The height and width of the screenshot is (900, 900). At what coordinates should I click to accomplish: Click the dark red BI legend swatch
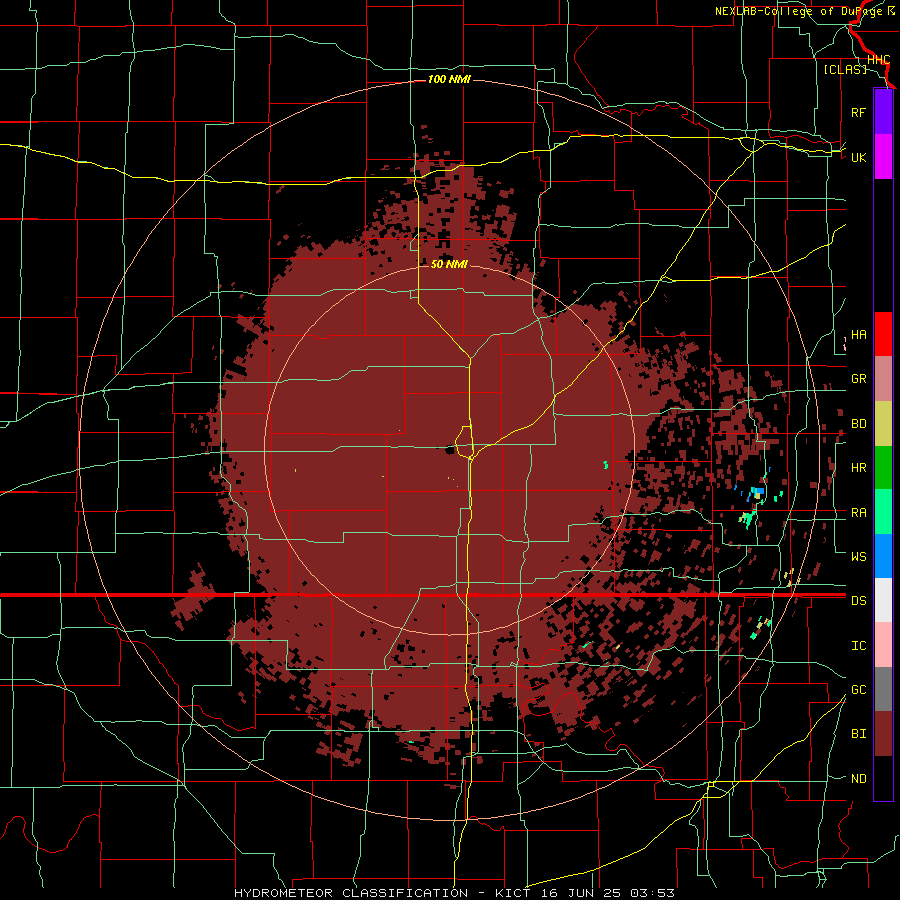coord(883,734)
